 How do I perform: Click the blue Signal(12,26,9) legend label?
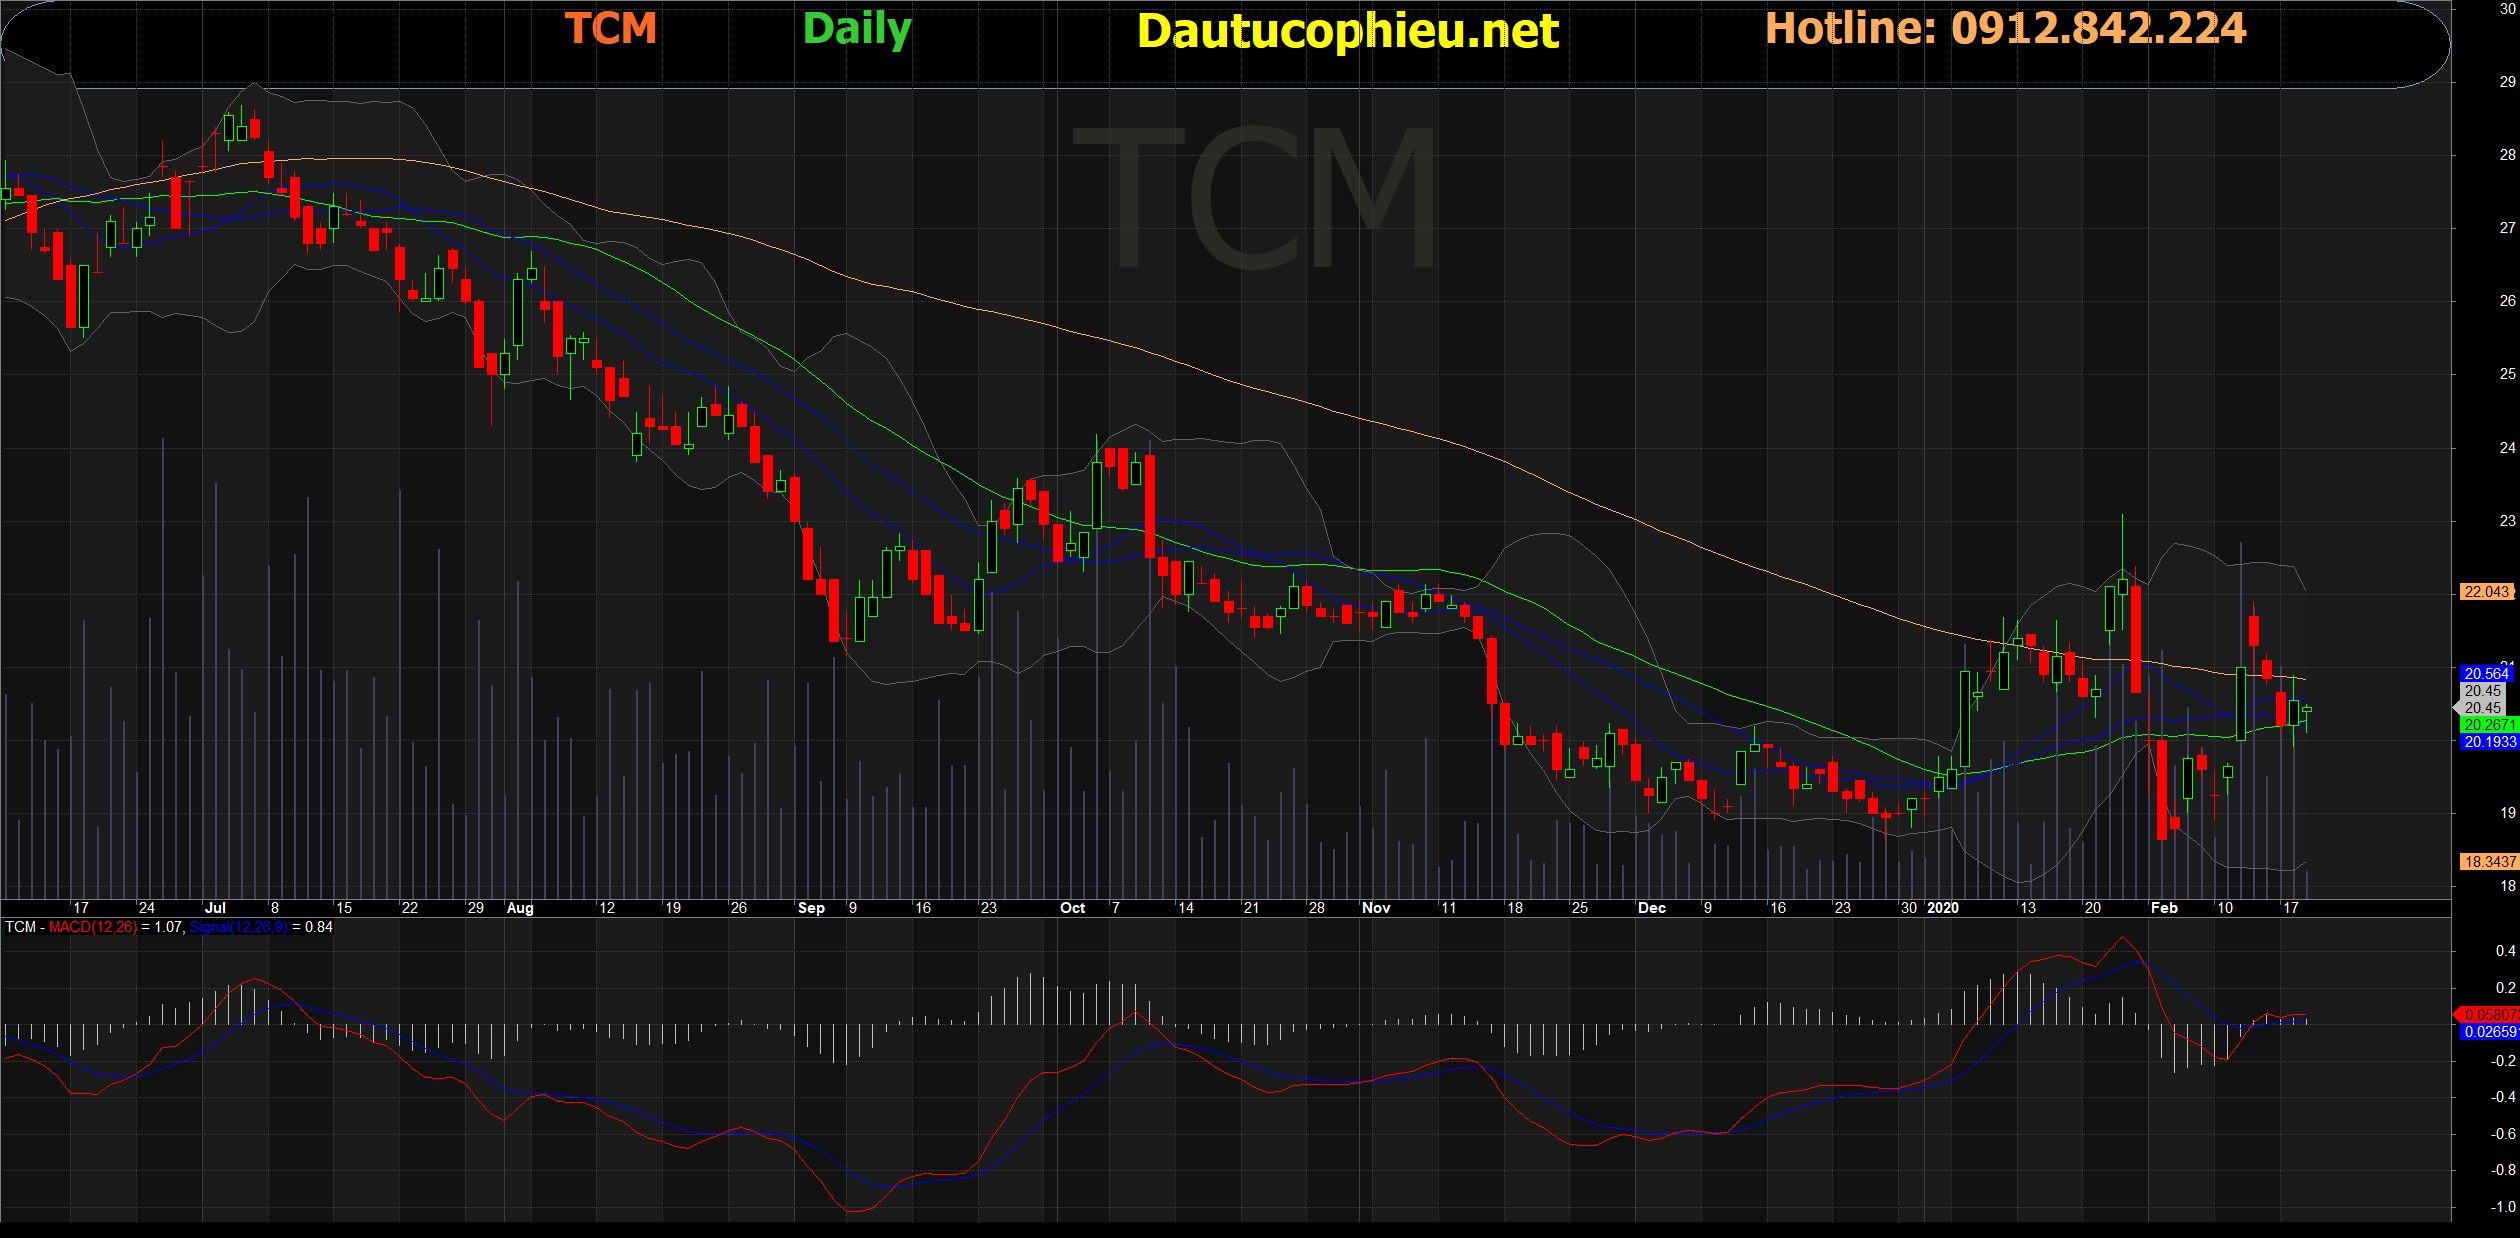[x=238, y=927]
